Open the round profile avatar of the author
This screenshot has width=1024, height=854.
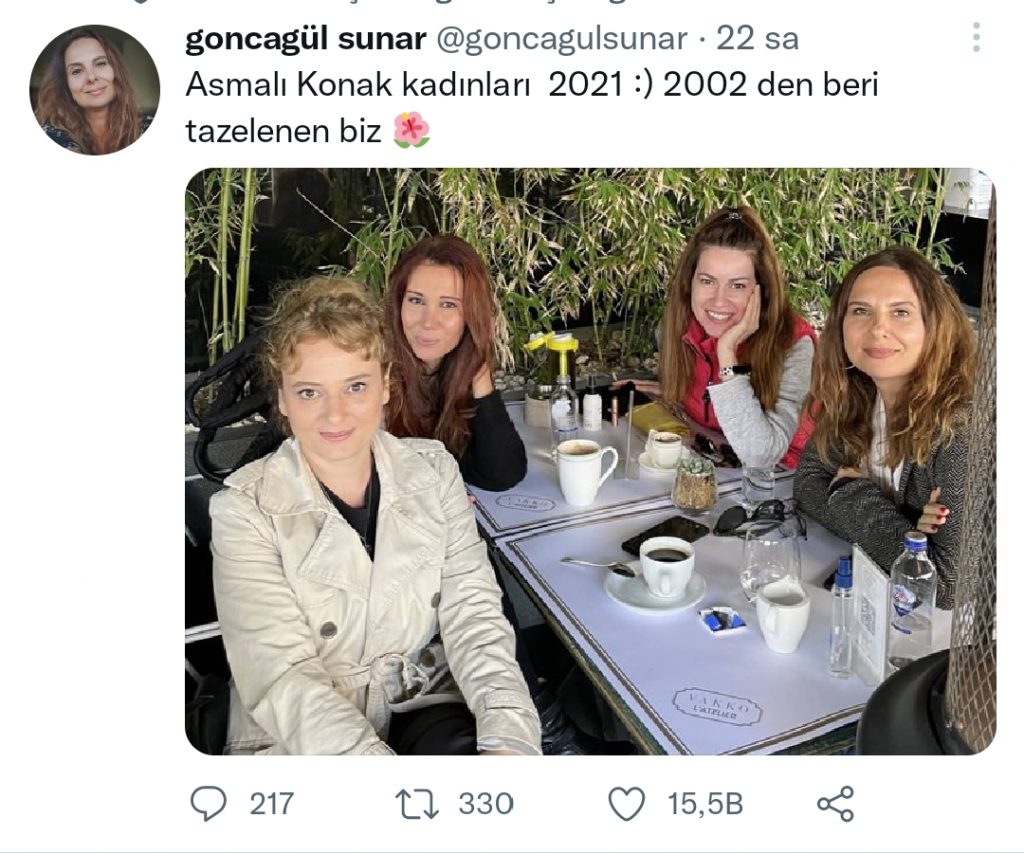click(94, 90)
